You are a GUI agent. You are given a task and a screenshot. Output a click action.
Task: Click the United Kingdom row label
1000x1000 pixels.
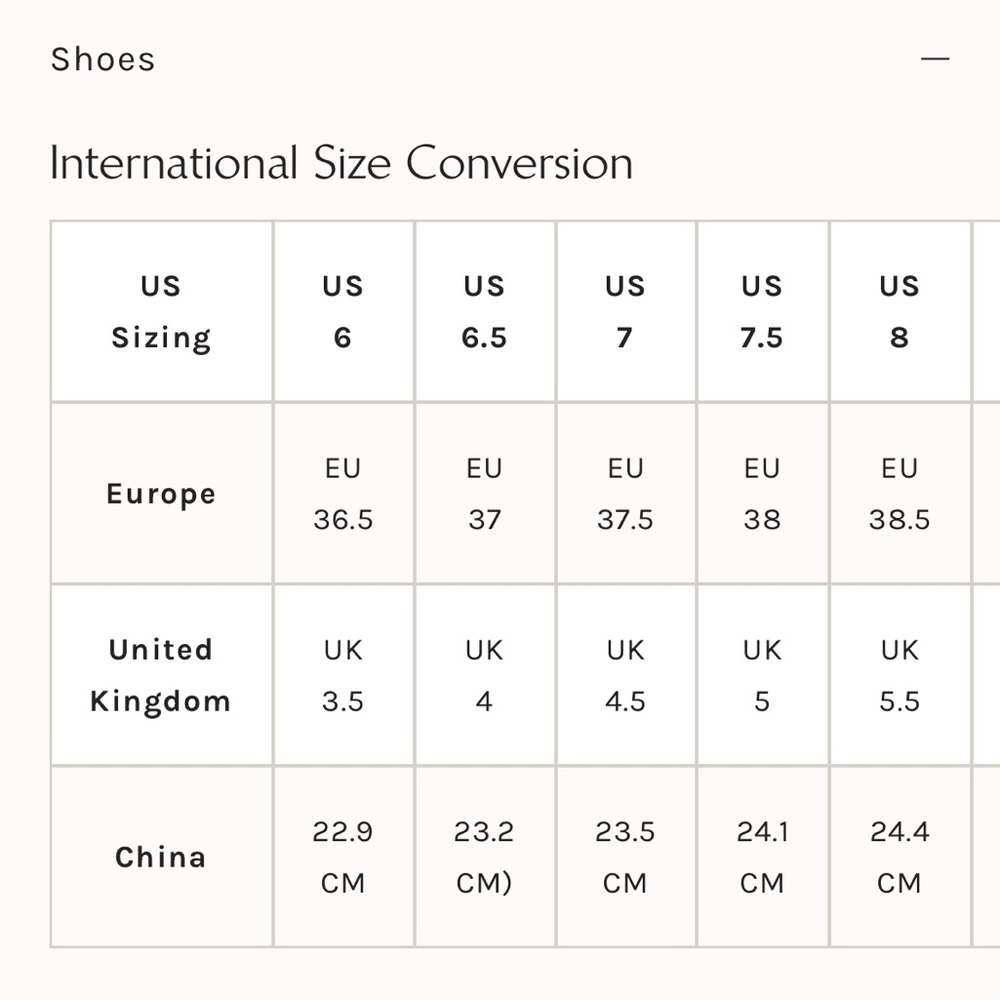click(x=161, y=675)
